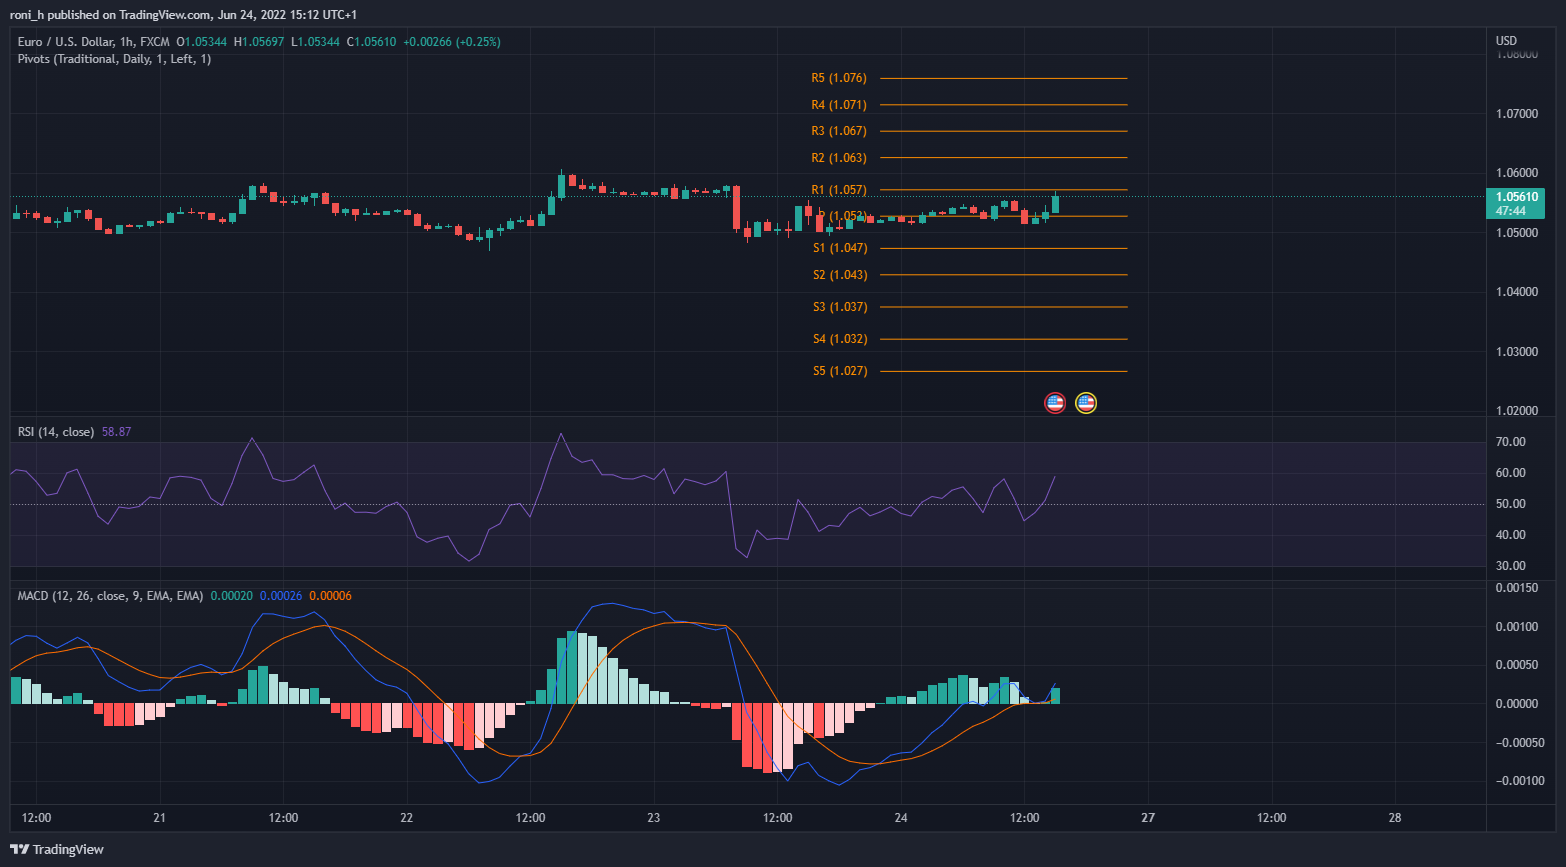Click date 27 on the time axis

(1148, 818)
